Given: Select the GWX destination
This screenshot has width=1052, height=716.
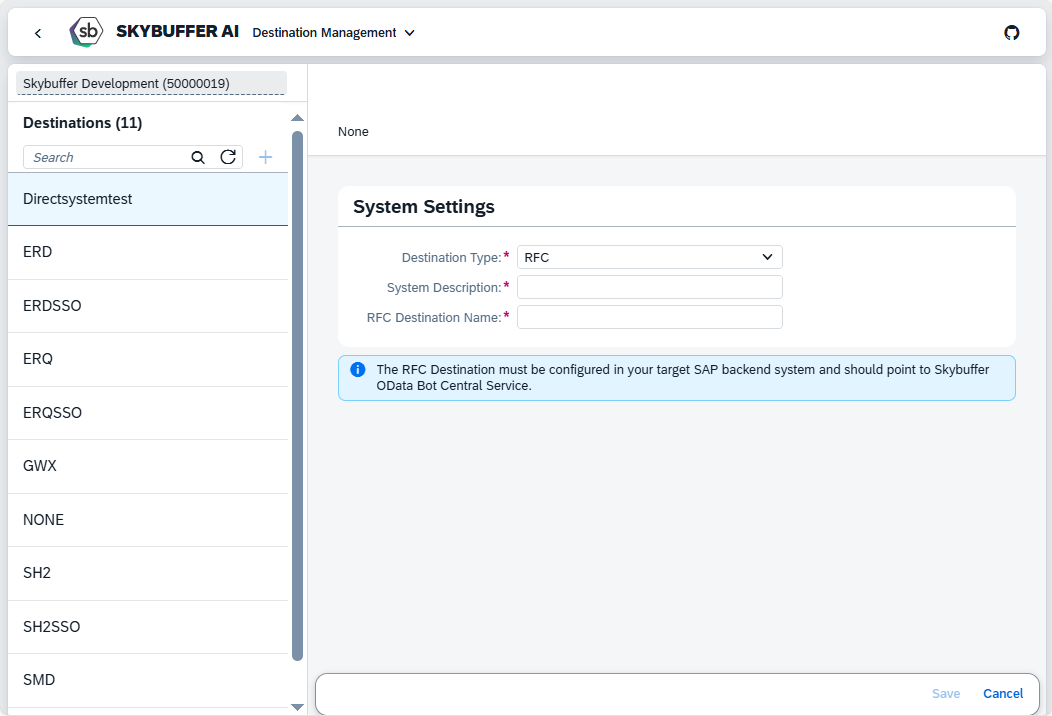Looking at the screenshot, I should coord(148,466).
